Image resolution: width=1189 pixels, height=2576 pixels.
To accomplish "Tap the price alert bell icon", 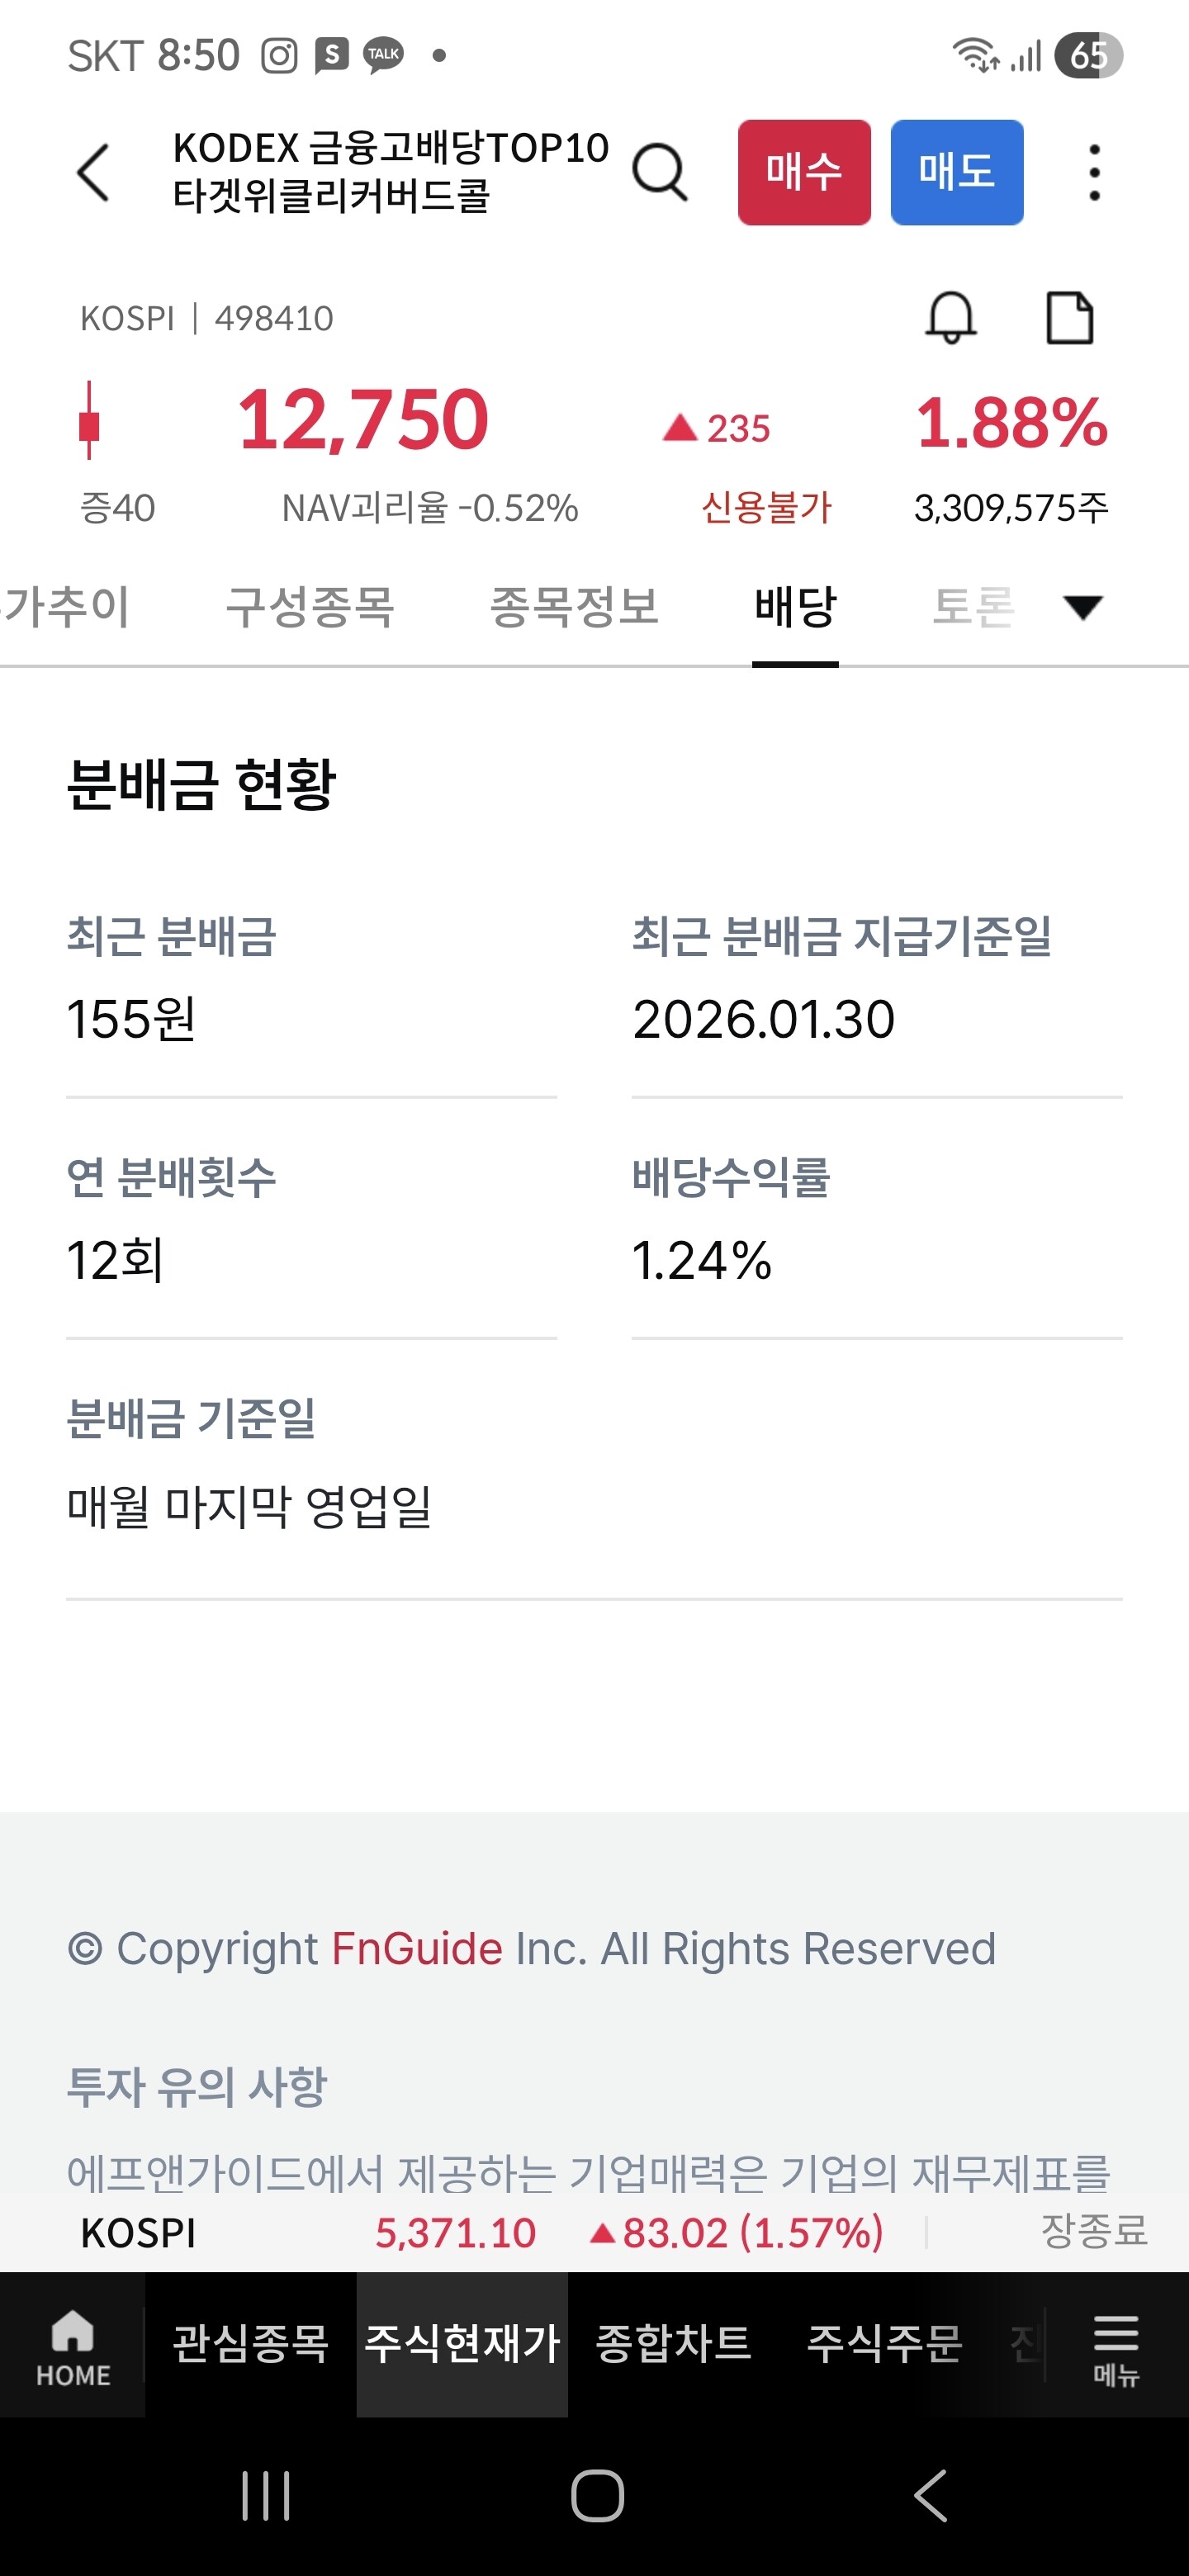I will (x=950, y=318).
